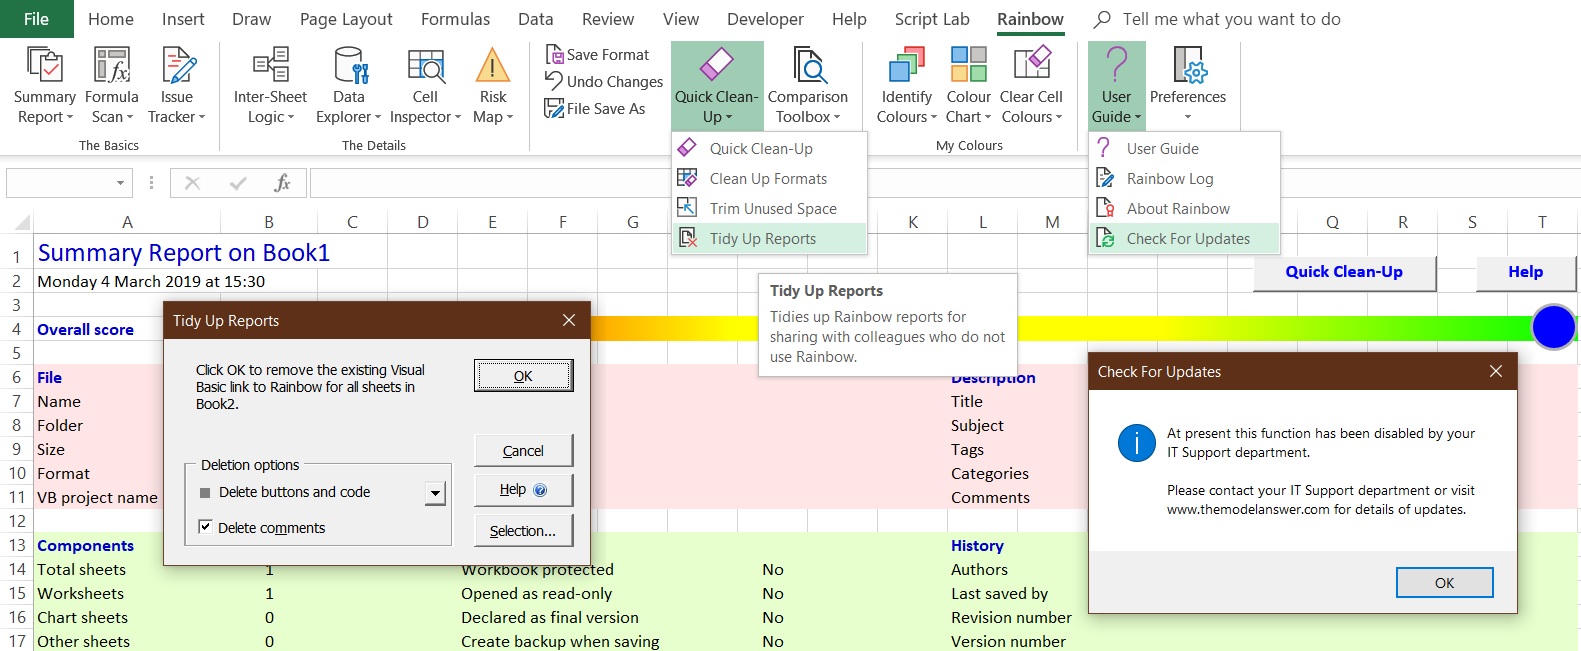Click the rainbow overall score bar
The height and width of the screenshot is (651, 1581).
tap(1060, 329)
